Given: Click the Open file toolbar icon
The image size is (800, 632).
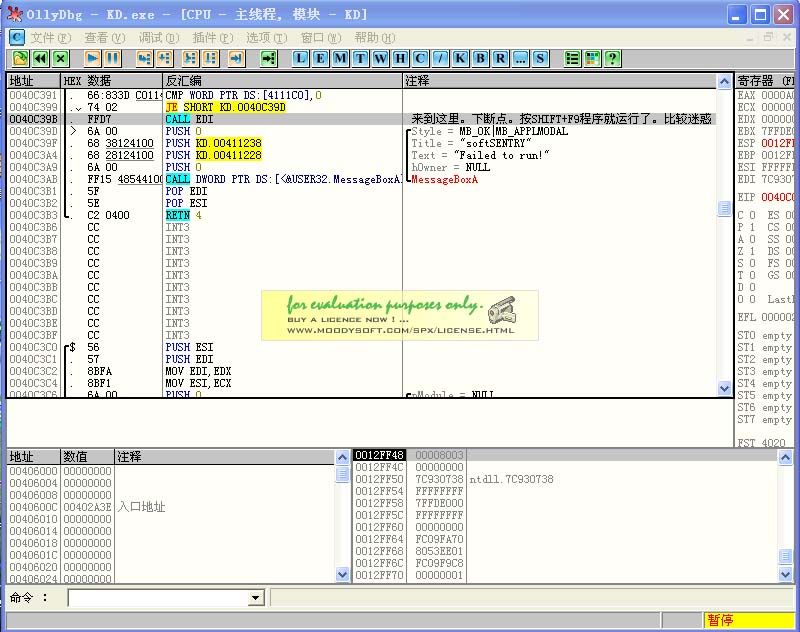Looking at the screenshot, I should coord(20,59).
